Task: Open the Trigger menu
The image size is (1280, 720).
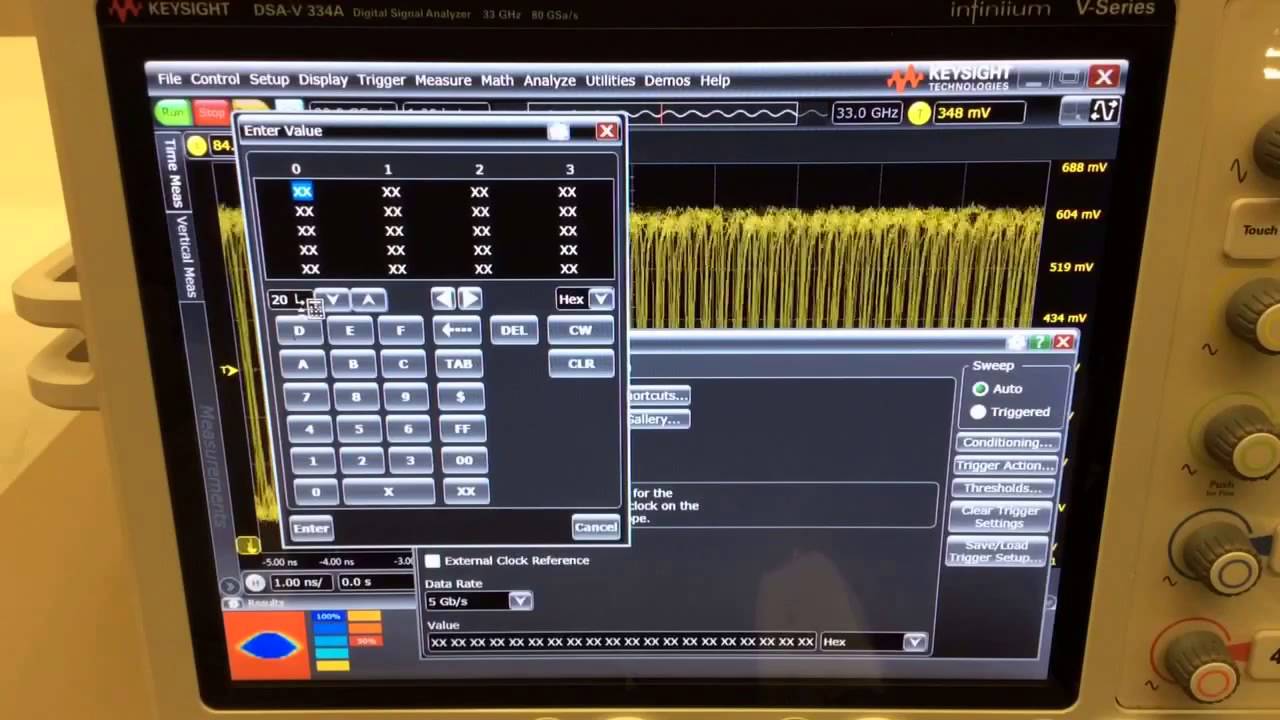Action: point(381,80)
